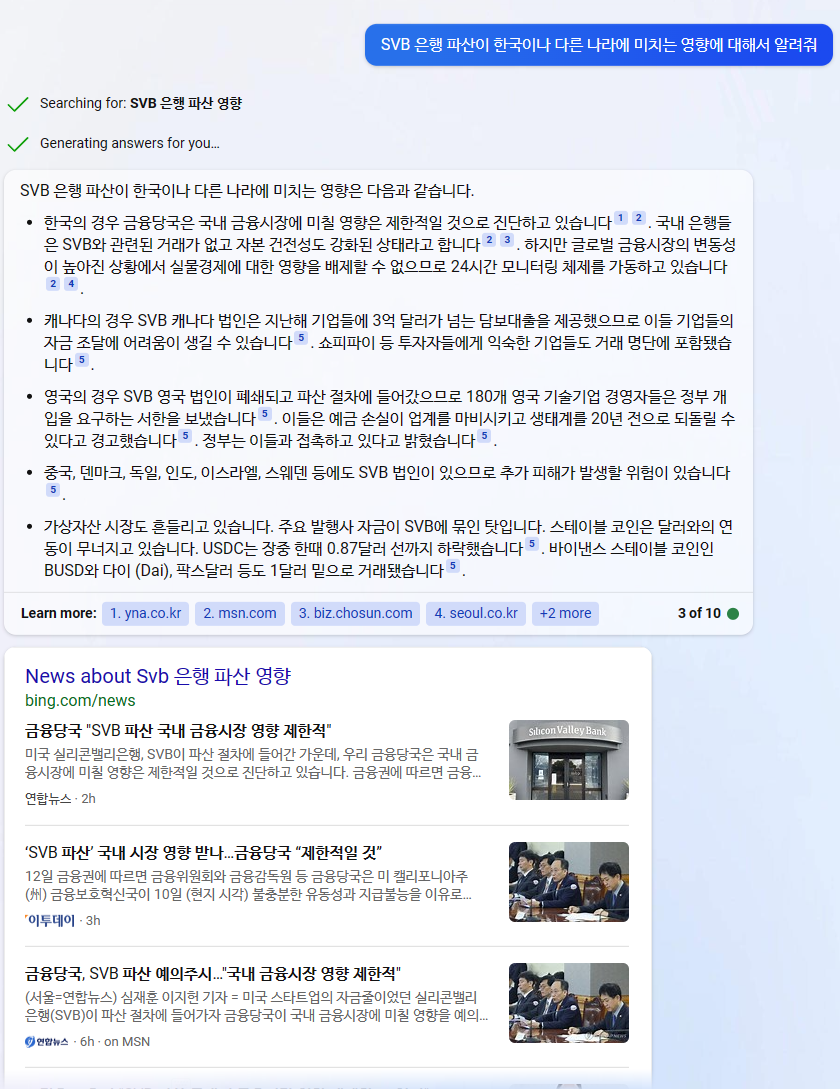
Task: Open citation 5 after 있다고 경고했습니다
Action: pyautogui.click(x=185, y=435)
